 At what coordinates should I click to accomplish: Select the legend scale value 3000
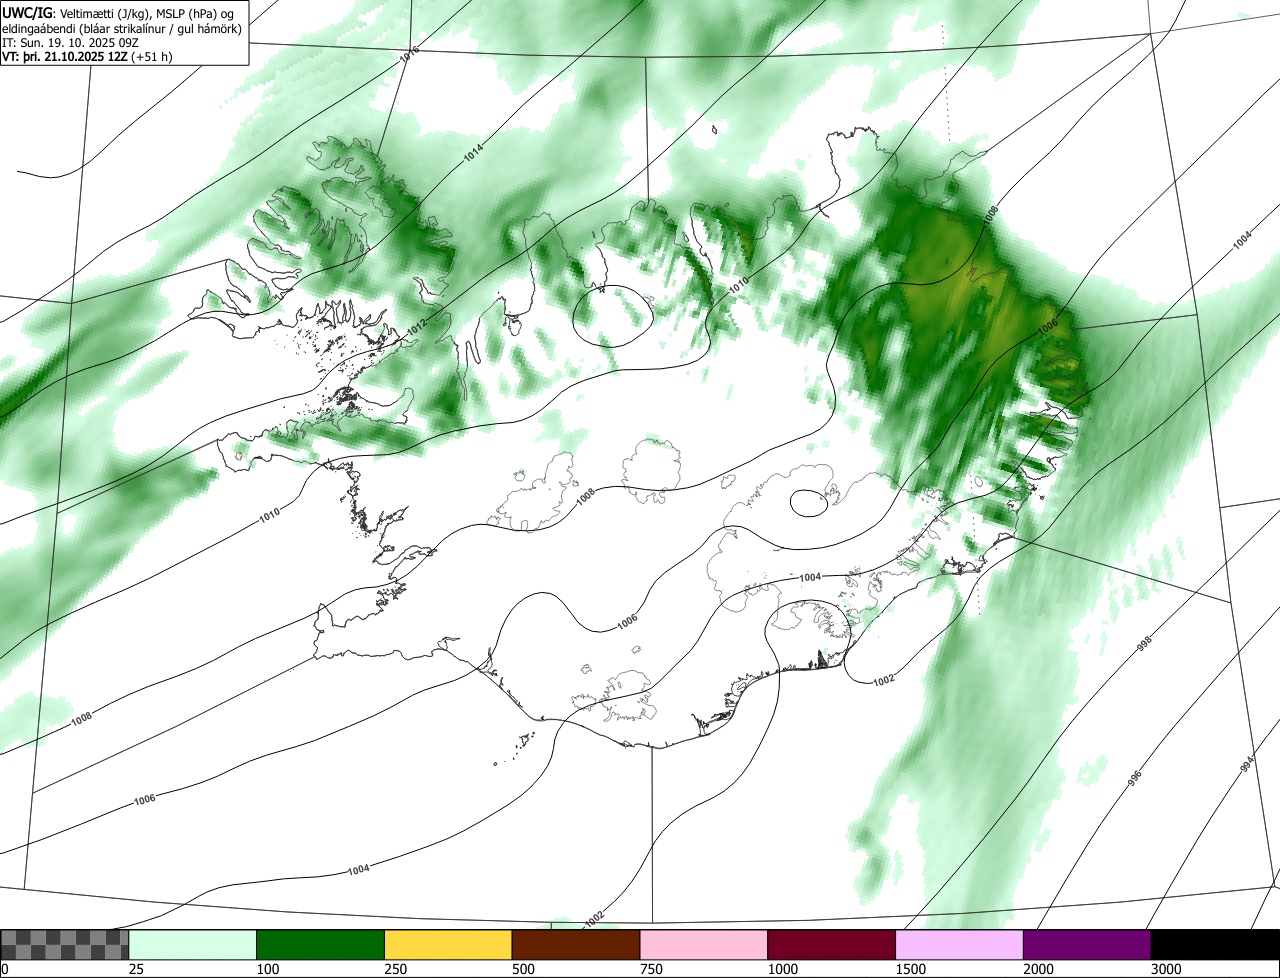coord(1166,969)
